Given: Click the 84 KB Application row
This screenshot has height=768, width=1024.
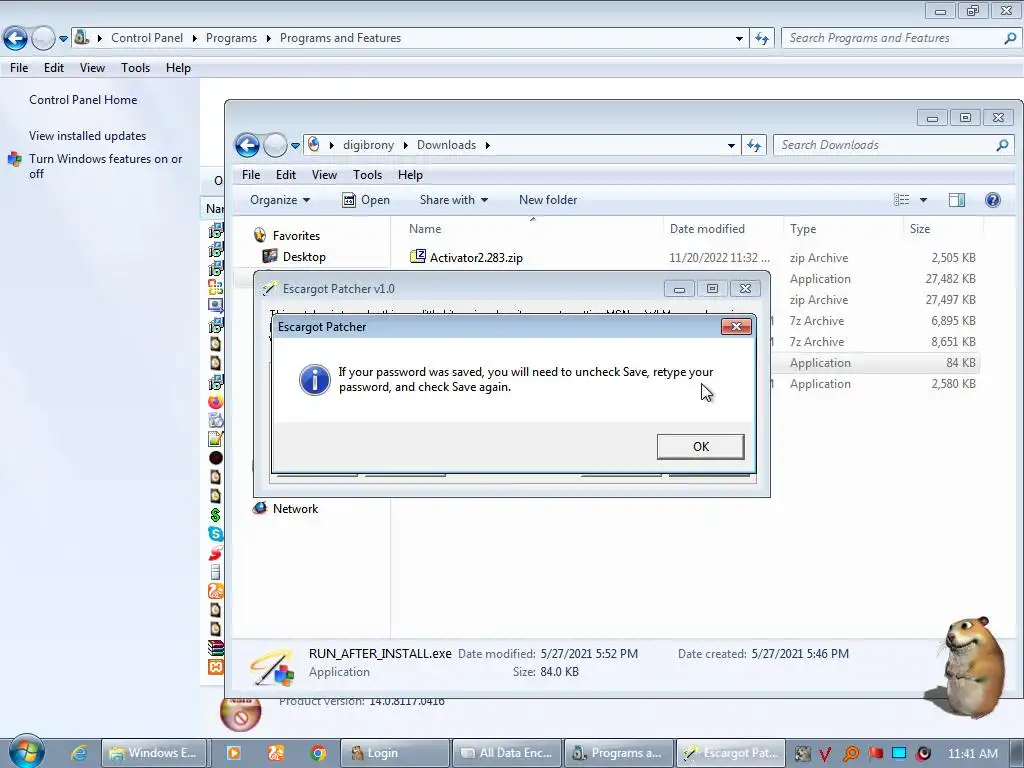Looking at the screenshot, I should (x=875, y=362).
